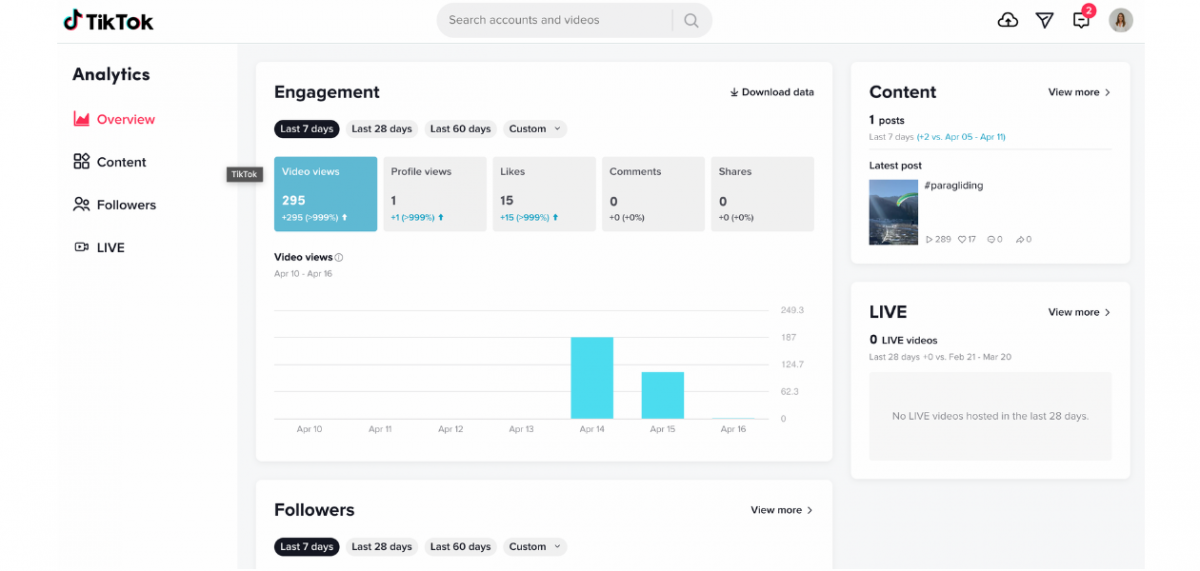Click the download arrow icon

coord(734,92)
